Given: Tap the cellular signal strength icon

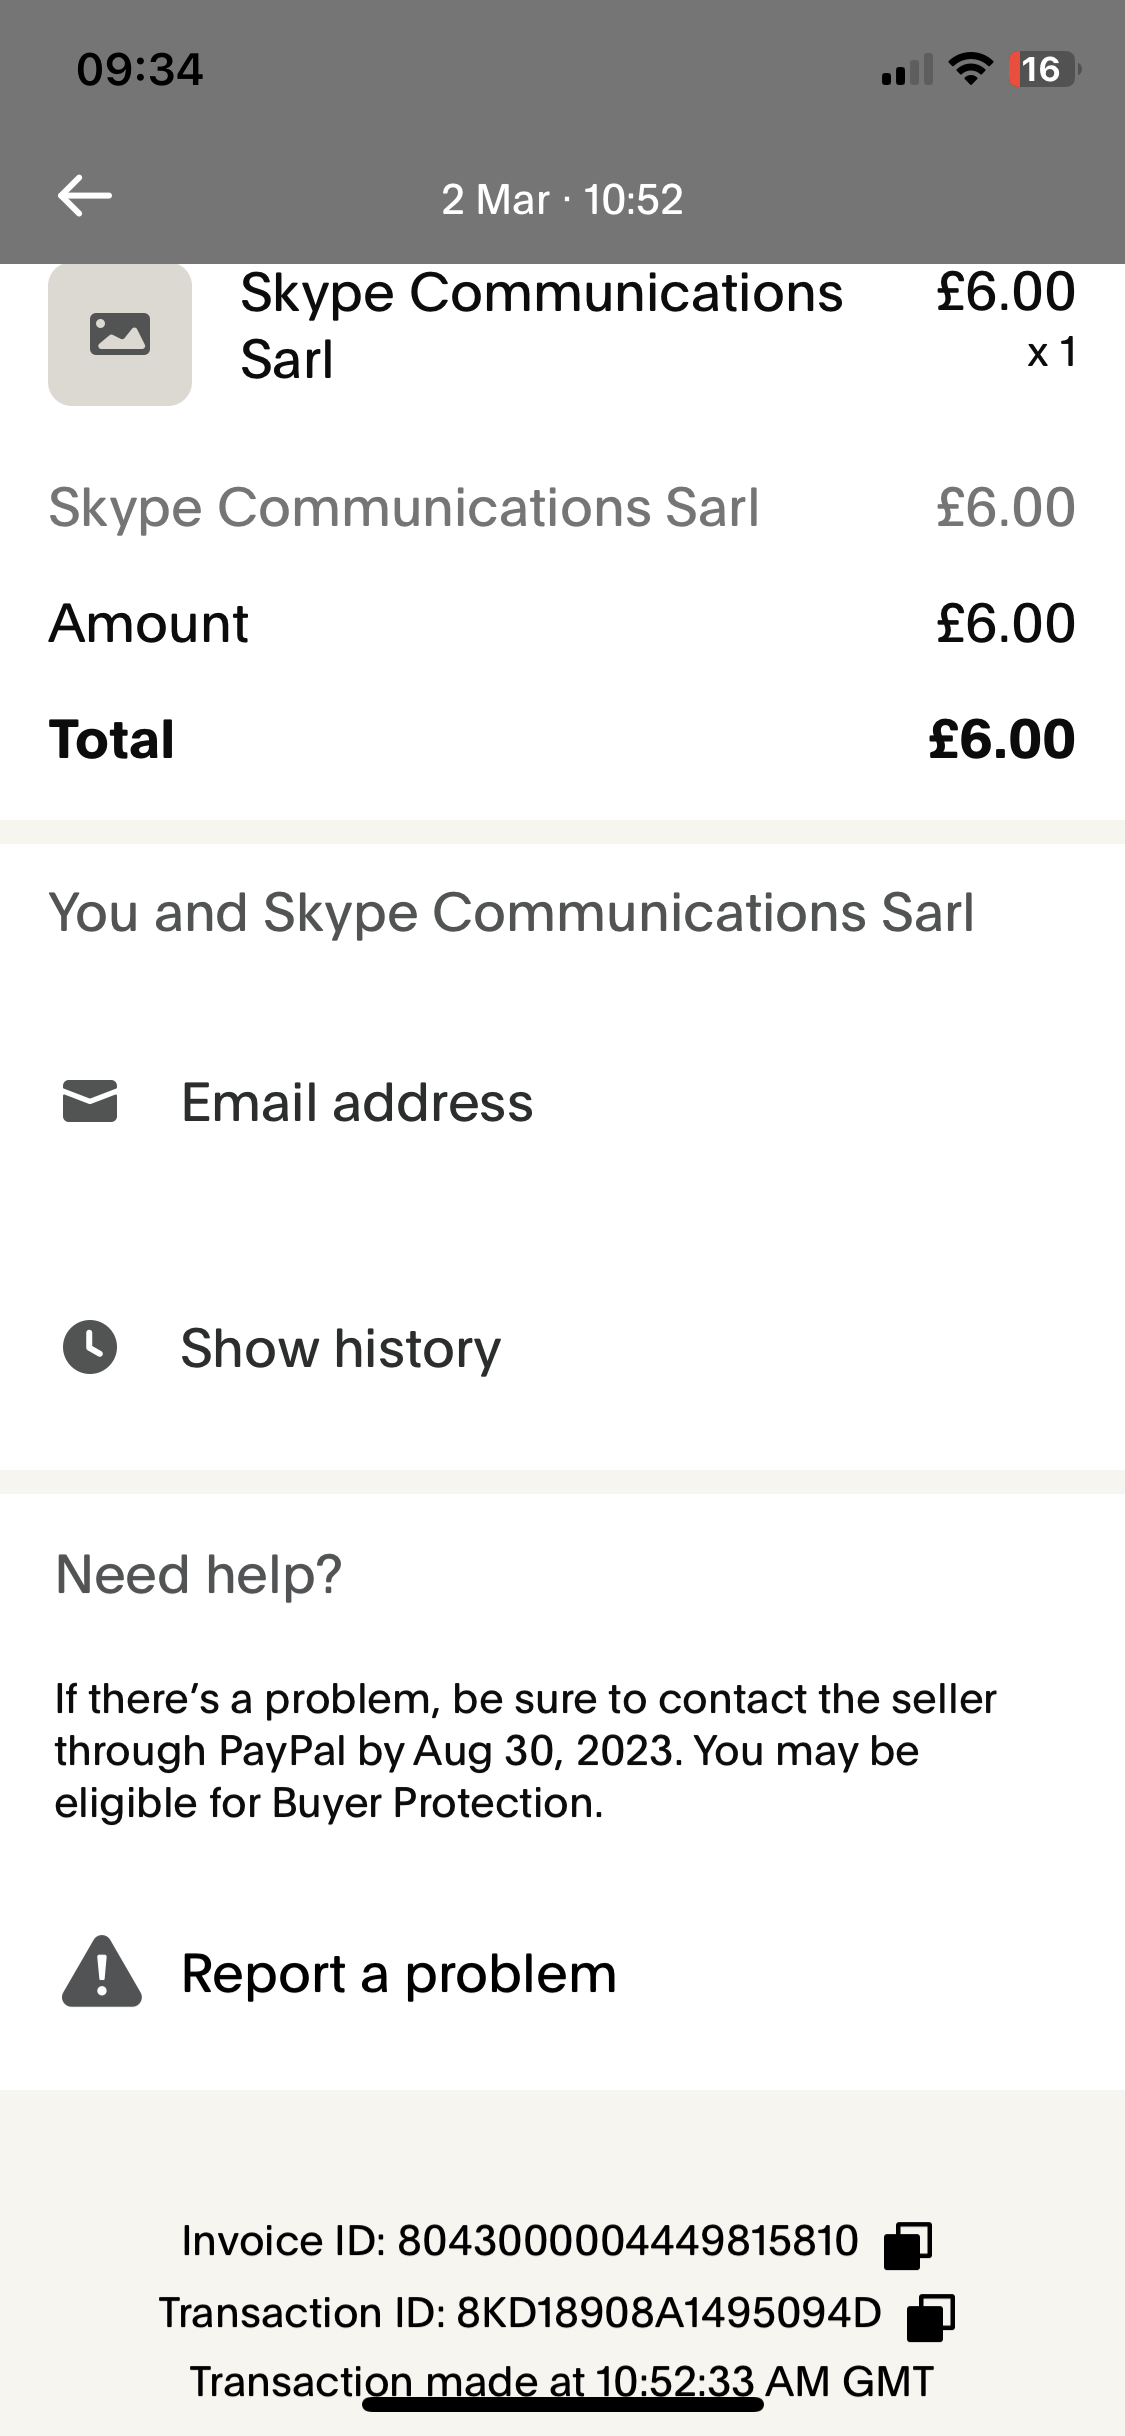Looking at the screenshot, I should (906, 70).
